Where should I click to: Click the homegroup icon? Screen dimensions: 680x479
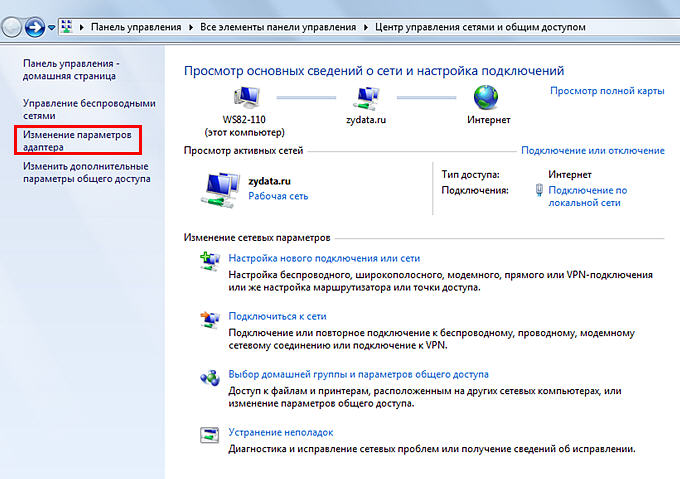[x=210, y=378]
